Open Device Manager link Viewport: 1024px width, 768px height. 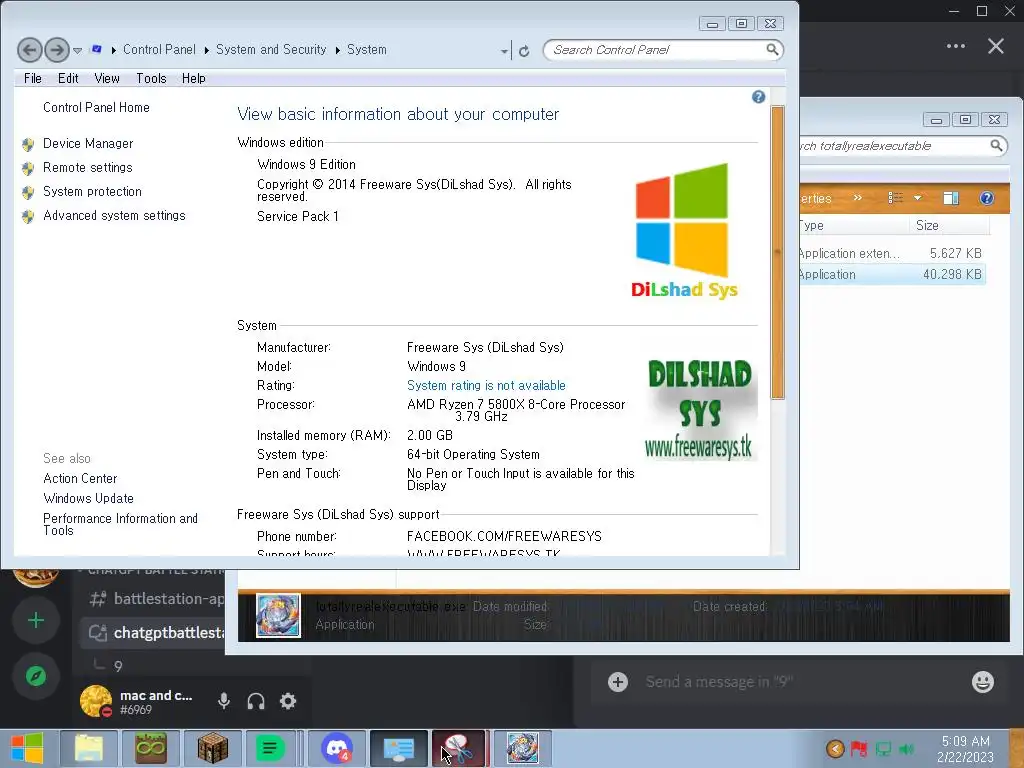point(88,143)
